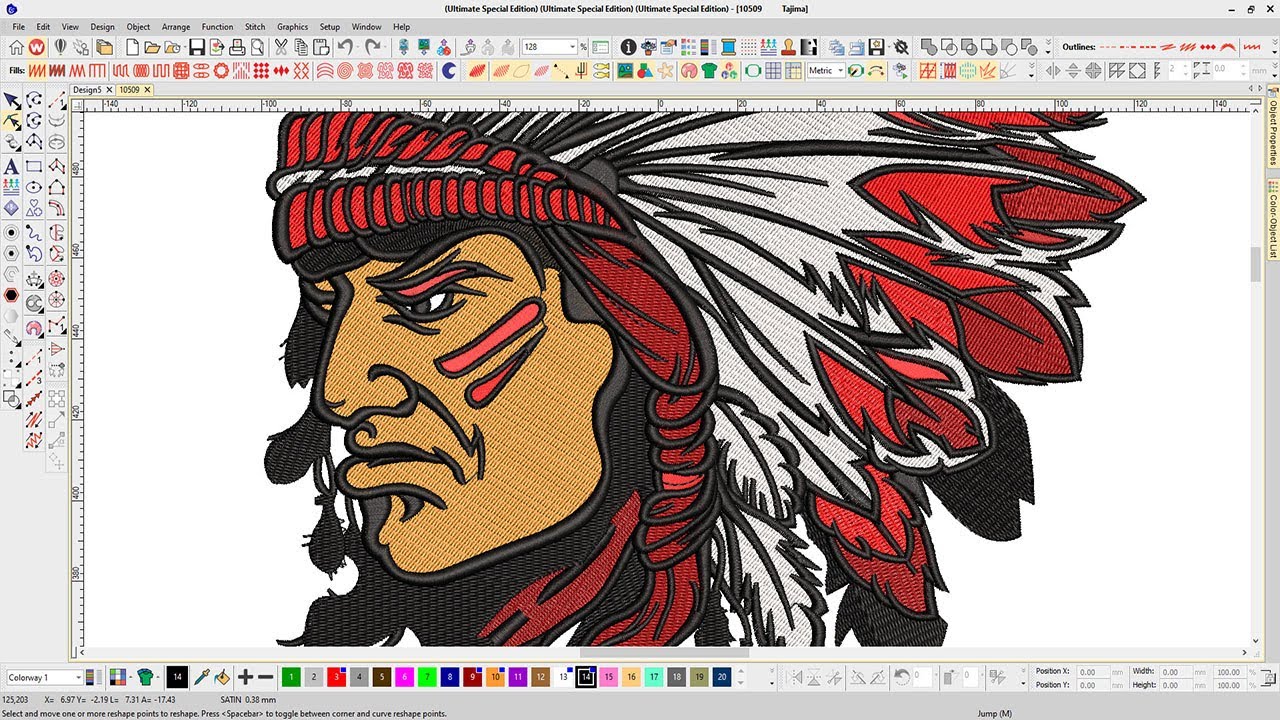Click the "SATIN 0.38 mm" status text

coord(247,700)
